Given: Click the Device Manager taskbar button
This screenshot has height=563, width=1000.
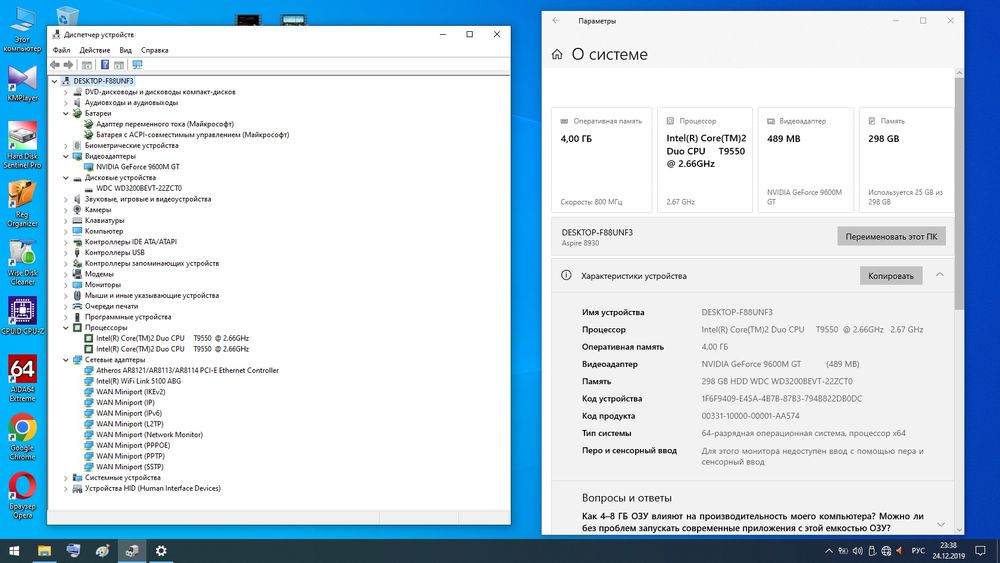Looking at the screenshot, I should coord(132,551).
